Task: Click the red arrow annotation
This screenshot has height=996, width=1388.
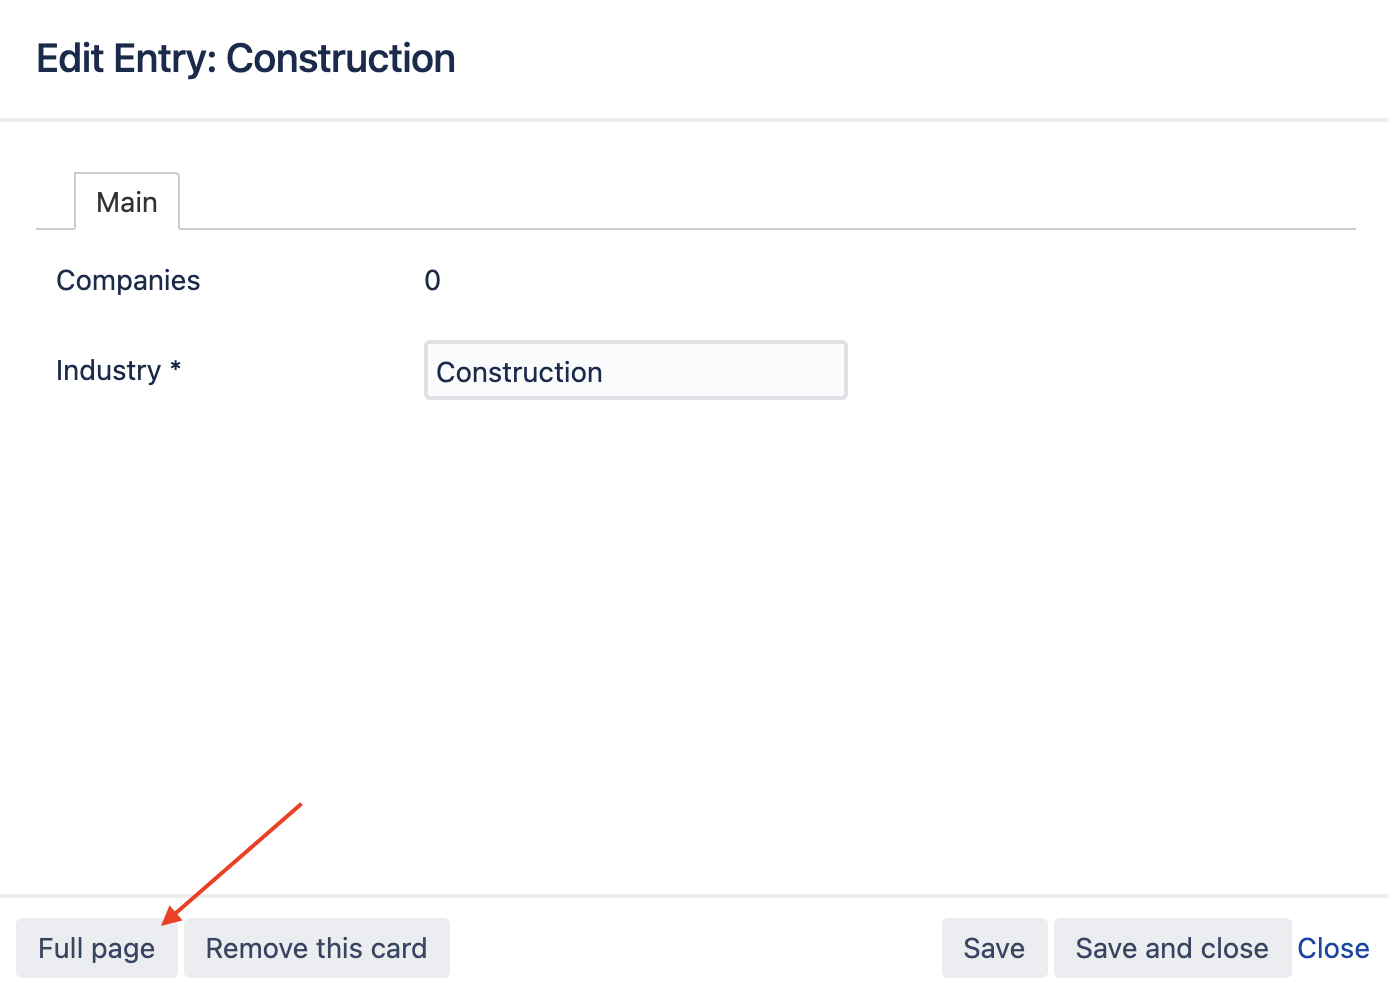Action: 232,864
